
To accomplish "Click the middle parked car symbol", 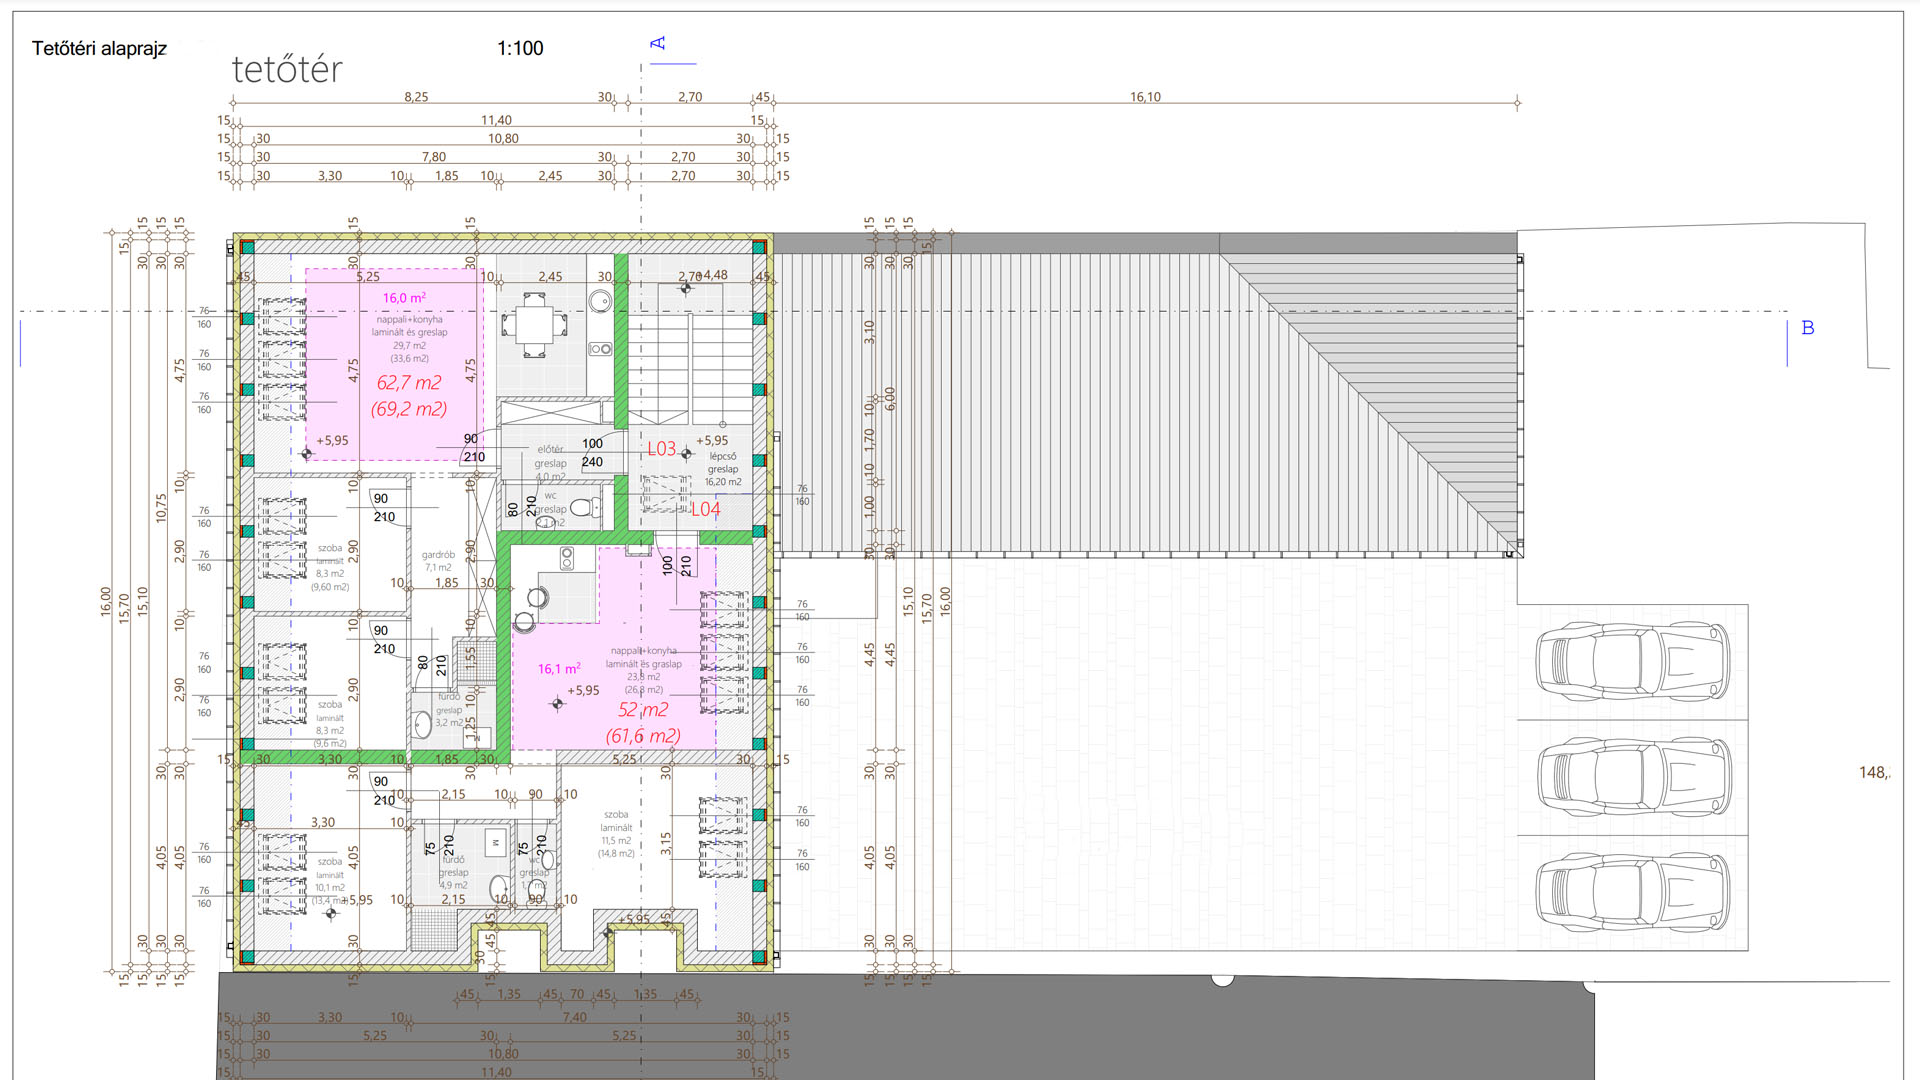I will (1633, 778).
